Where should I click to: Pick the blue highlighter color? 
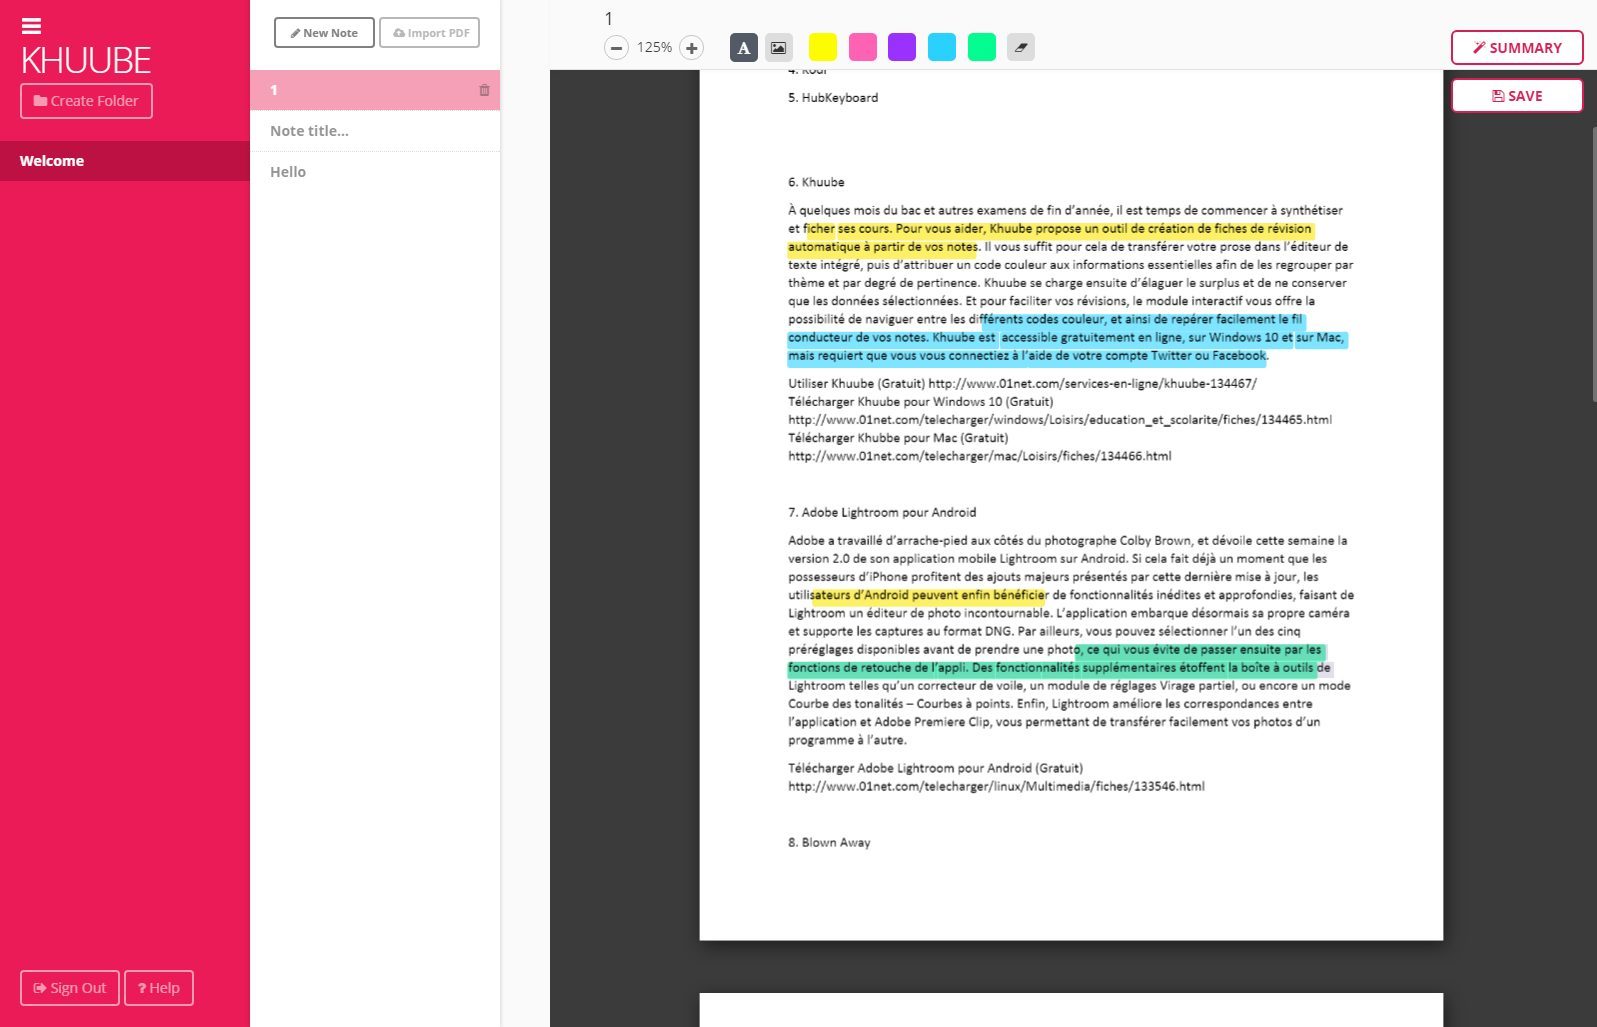[941, 47]
